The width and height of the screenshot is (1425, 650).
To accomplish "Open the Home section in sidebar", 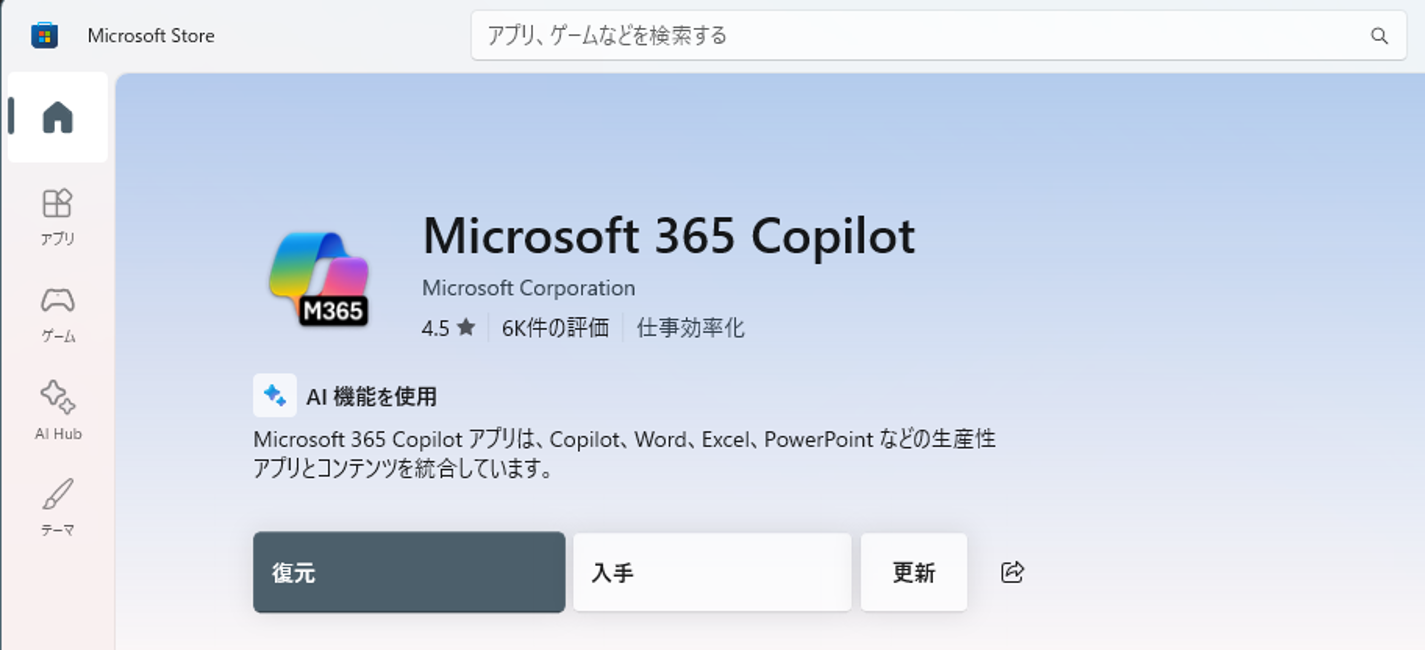I will click(x=57, y=117).
